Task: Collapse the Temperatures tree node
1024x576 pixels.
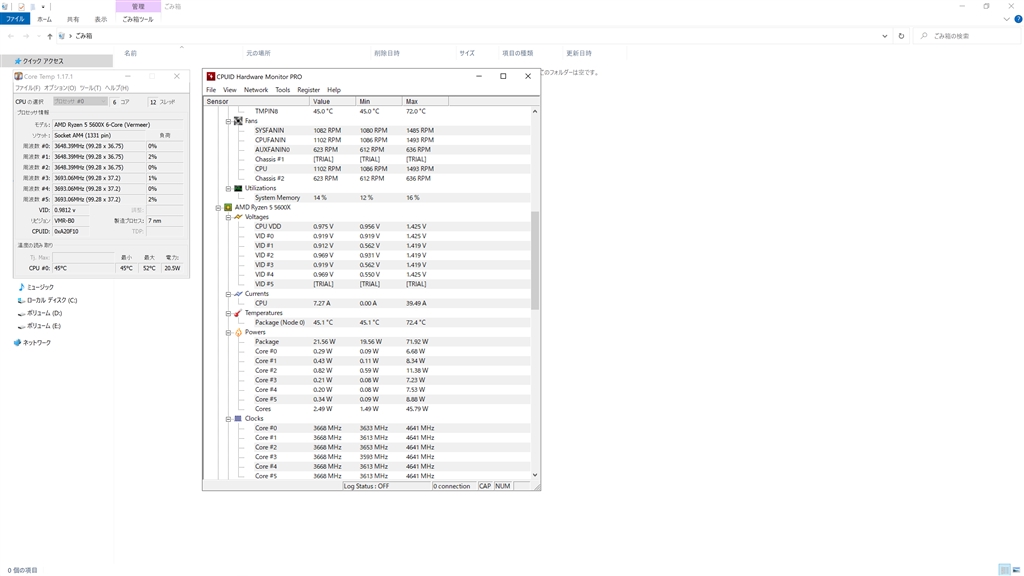Action: coord(229,313)
